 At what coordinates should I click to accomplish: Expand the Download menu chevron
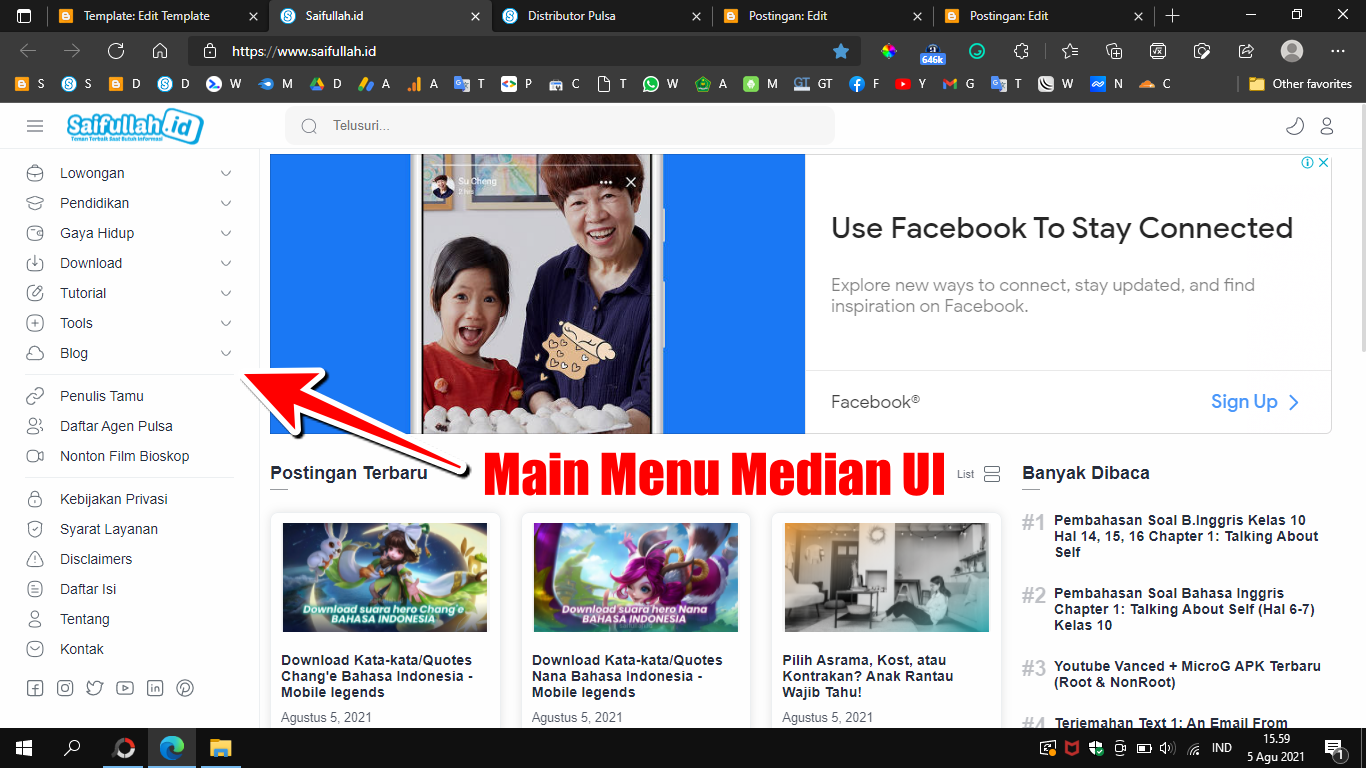[226, 263]
